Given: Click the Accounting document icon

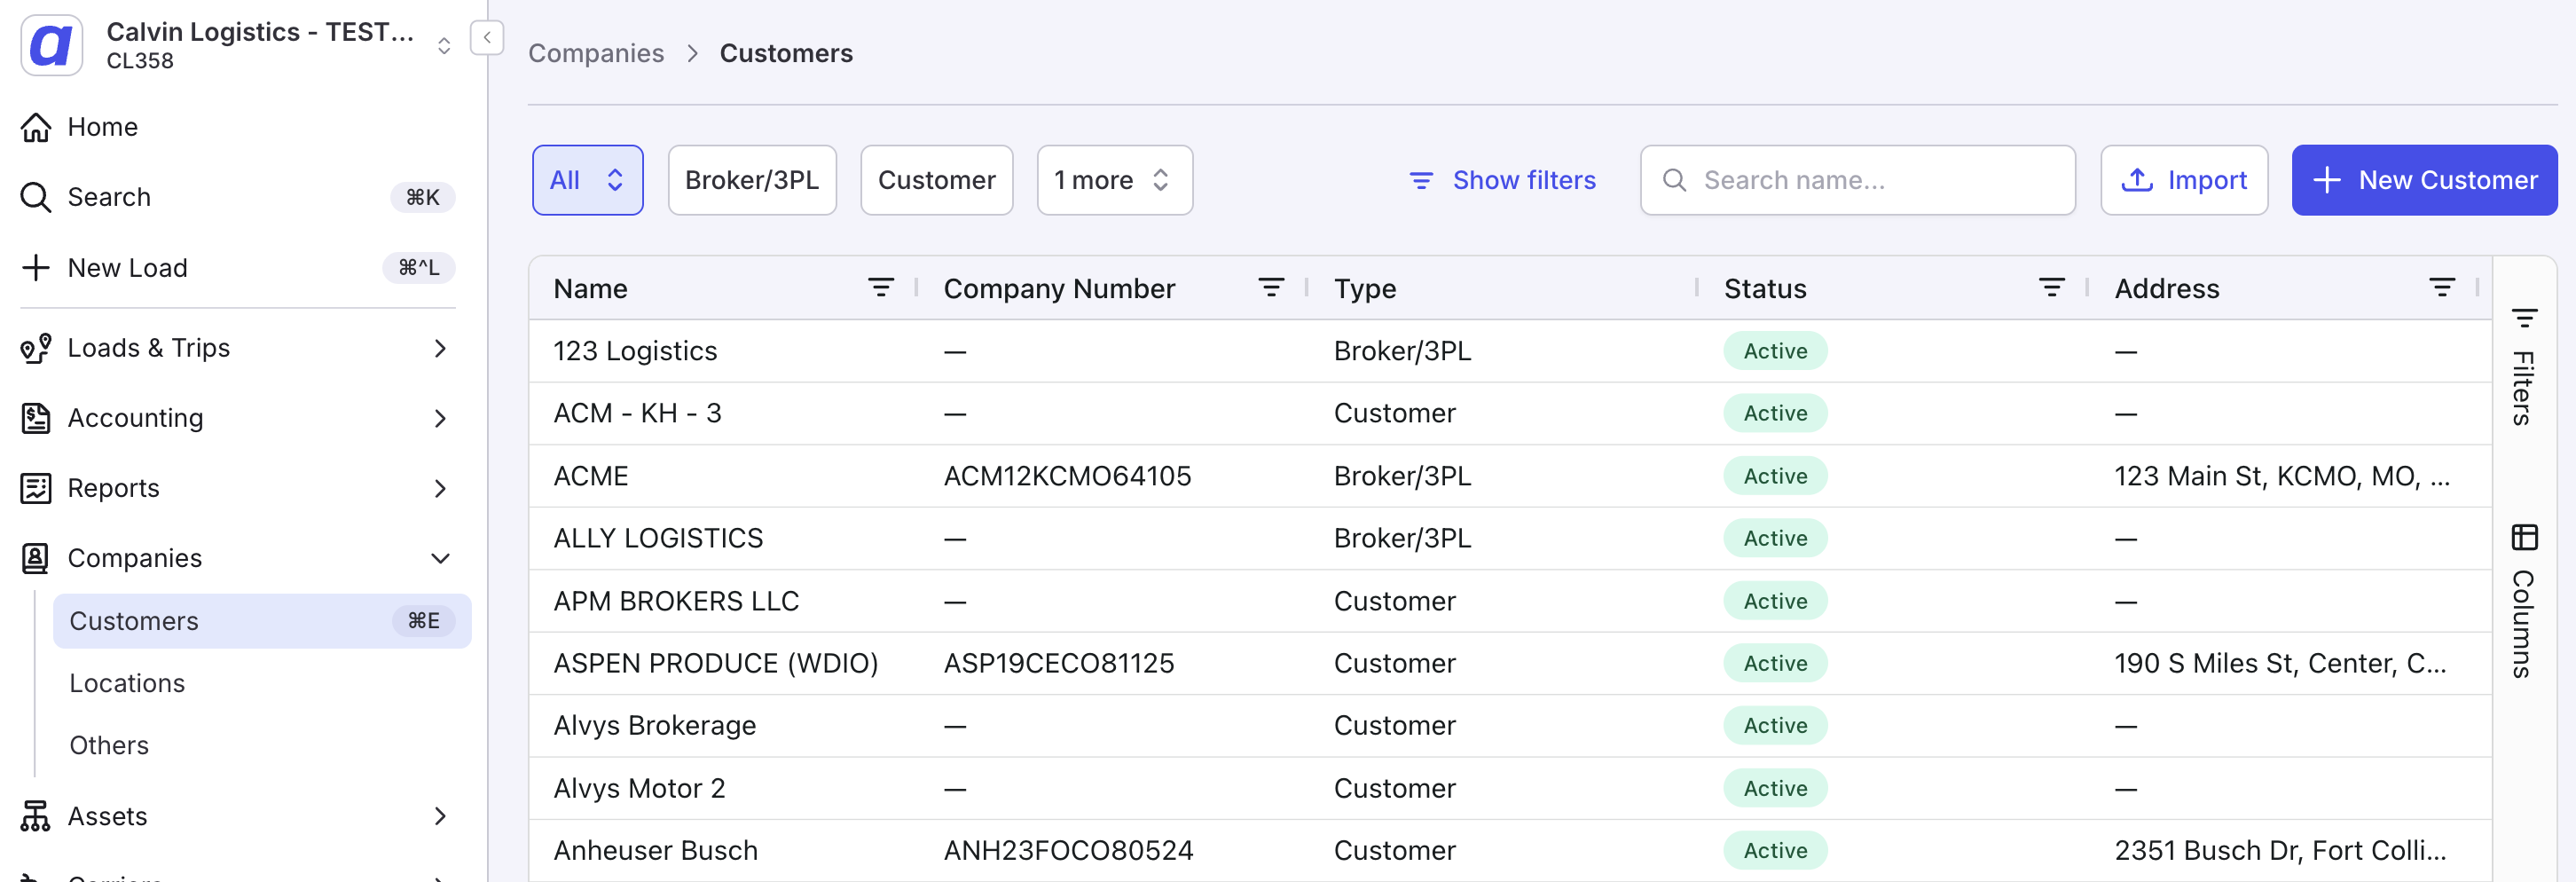Looking at the screenshot, I should [x=36, y=418].
